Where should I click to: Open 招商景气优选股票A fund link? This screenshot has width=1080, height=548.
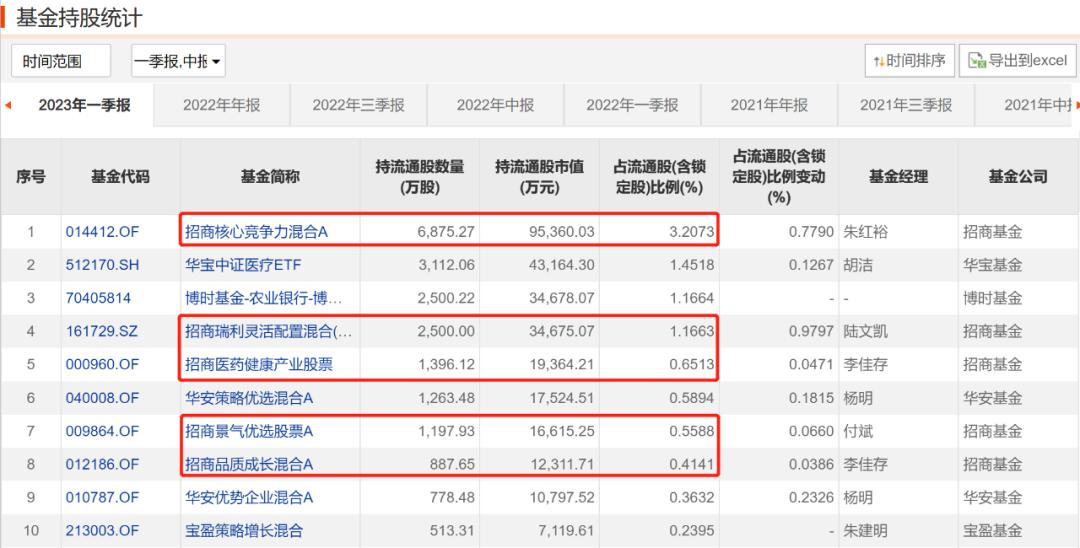[x=249, y=431]
